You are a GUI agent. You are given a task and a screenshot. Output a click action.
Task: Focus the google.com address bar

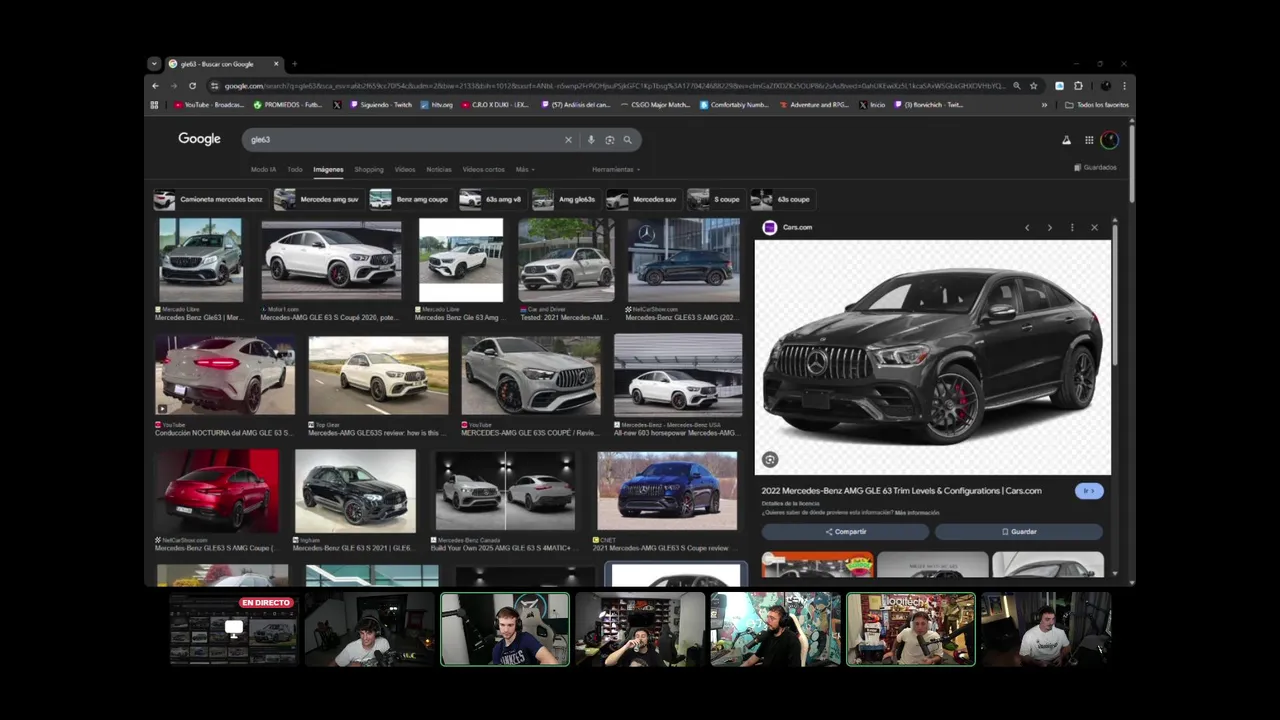615,86
